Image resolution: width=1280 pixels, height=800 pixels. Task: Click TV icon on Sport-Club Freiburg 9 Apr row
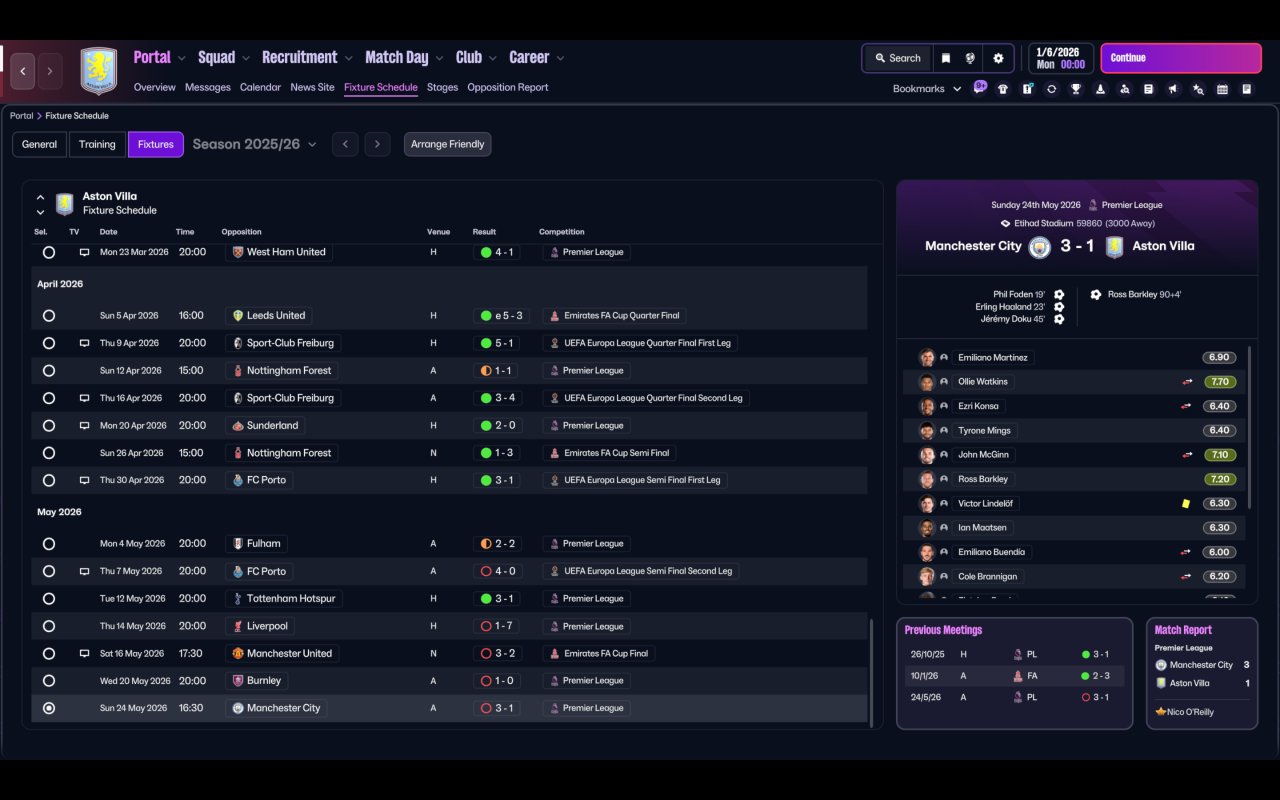click(85, 343)
